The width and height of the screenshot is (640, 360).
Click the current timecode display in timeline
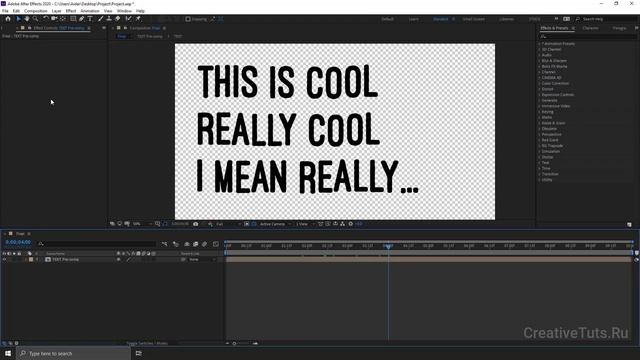[18, 242]
